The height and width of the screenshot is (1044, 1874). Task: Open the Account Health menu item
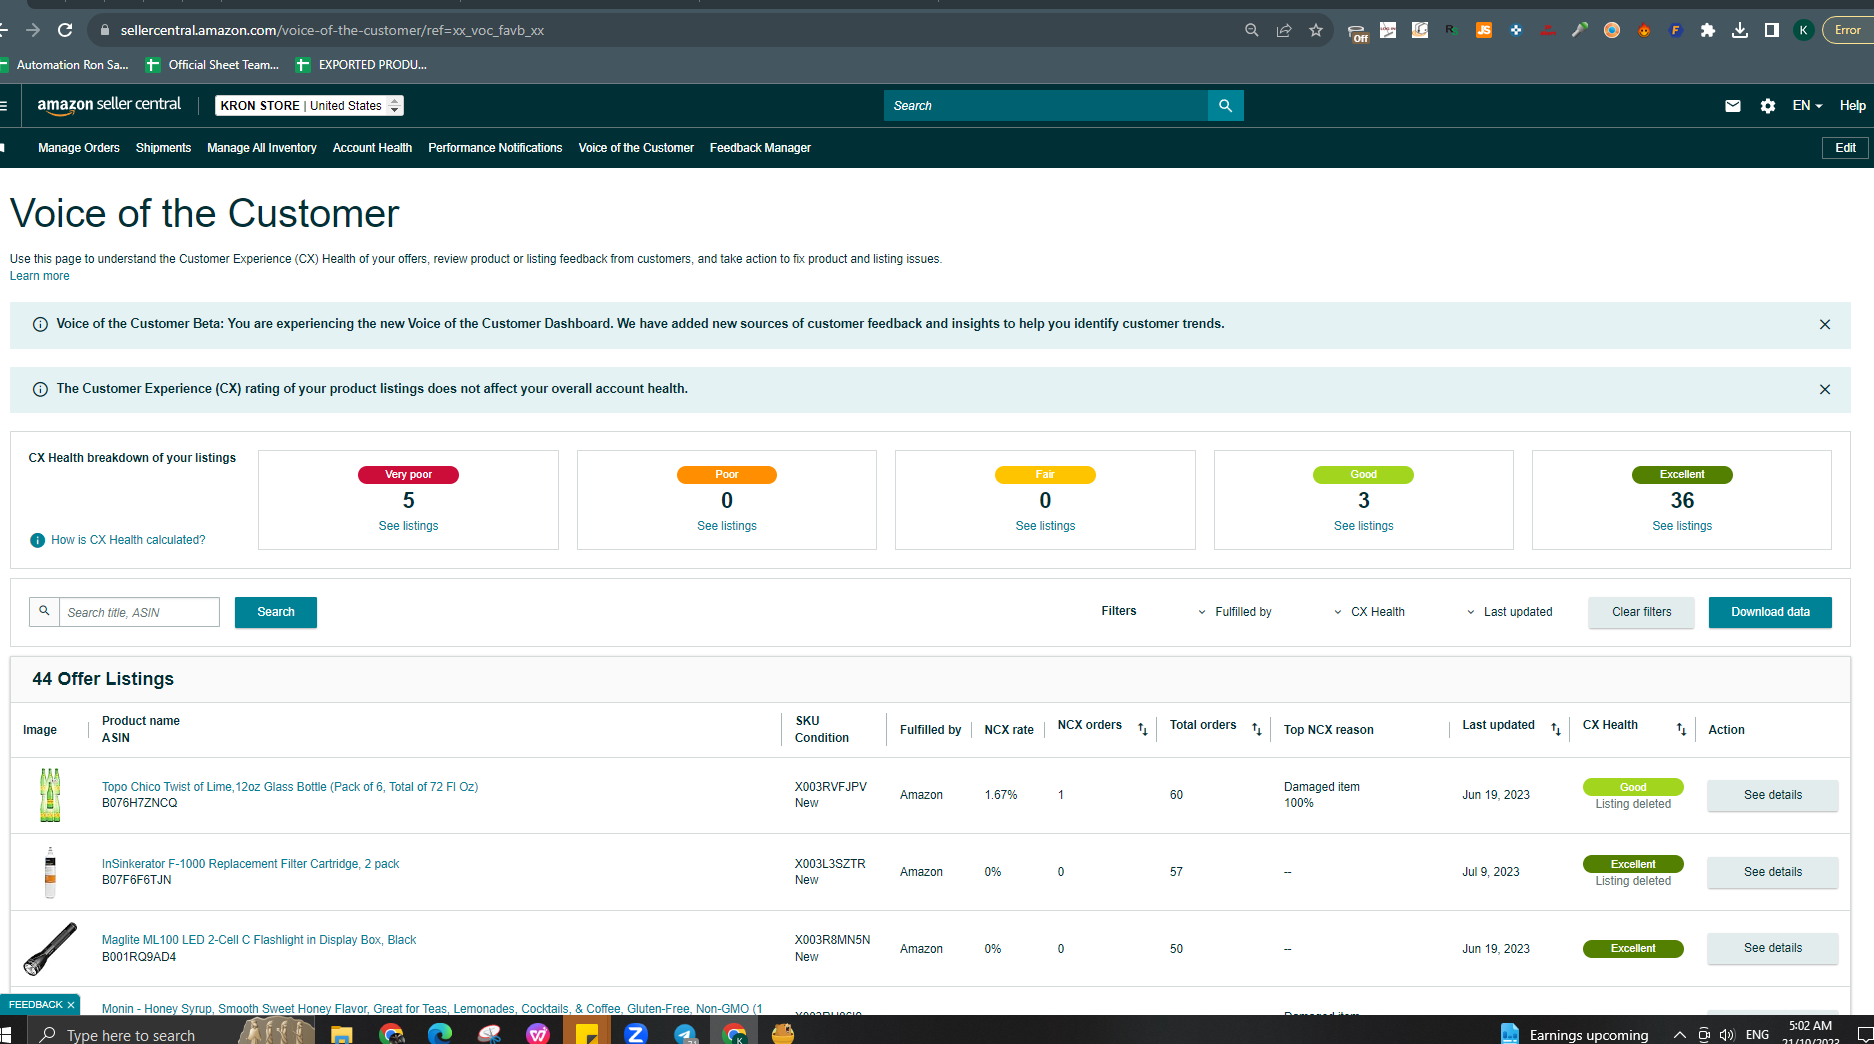pos(372,148)
